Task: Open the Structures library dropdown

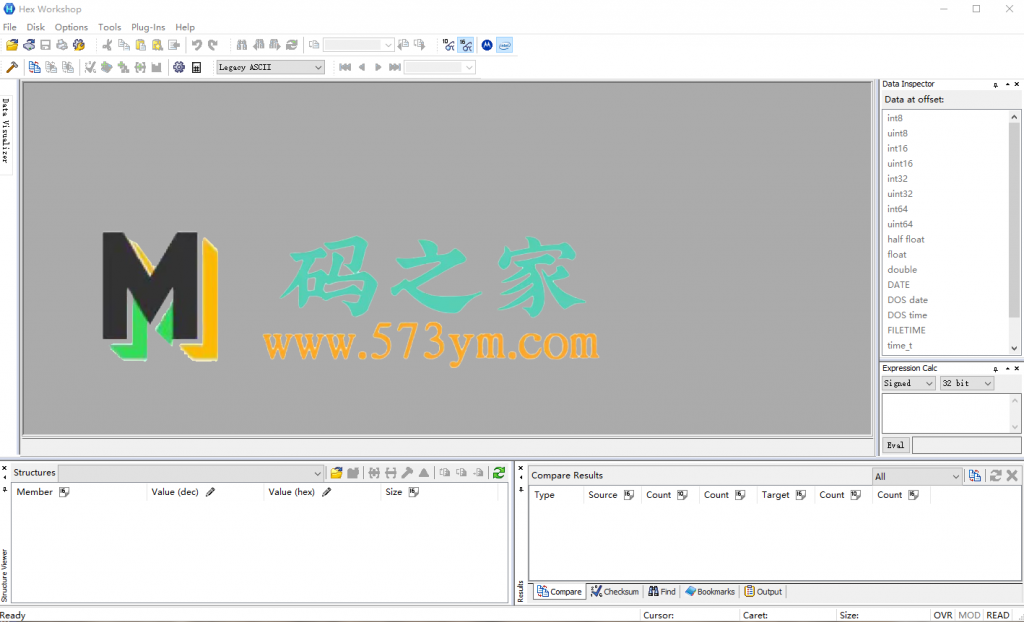Action: 191,472
